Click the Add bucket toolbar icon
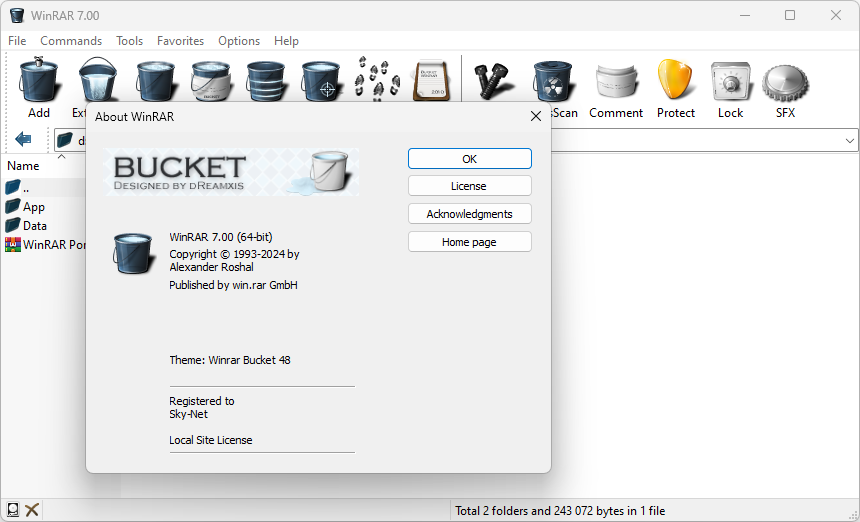 [39, 80]
